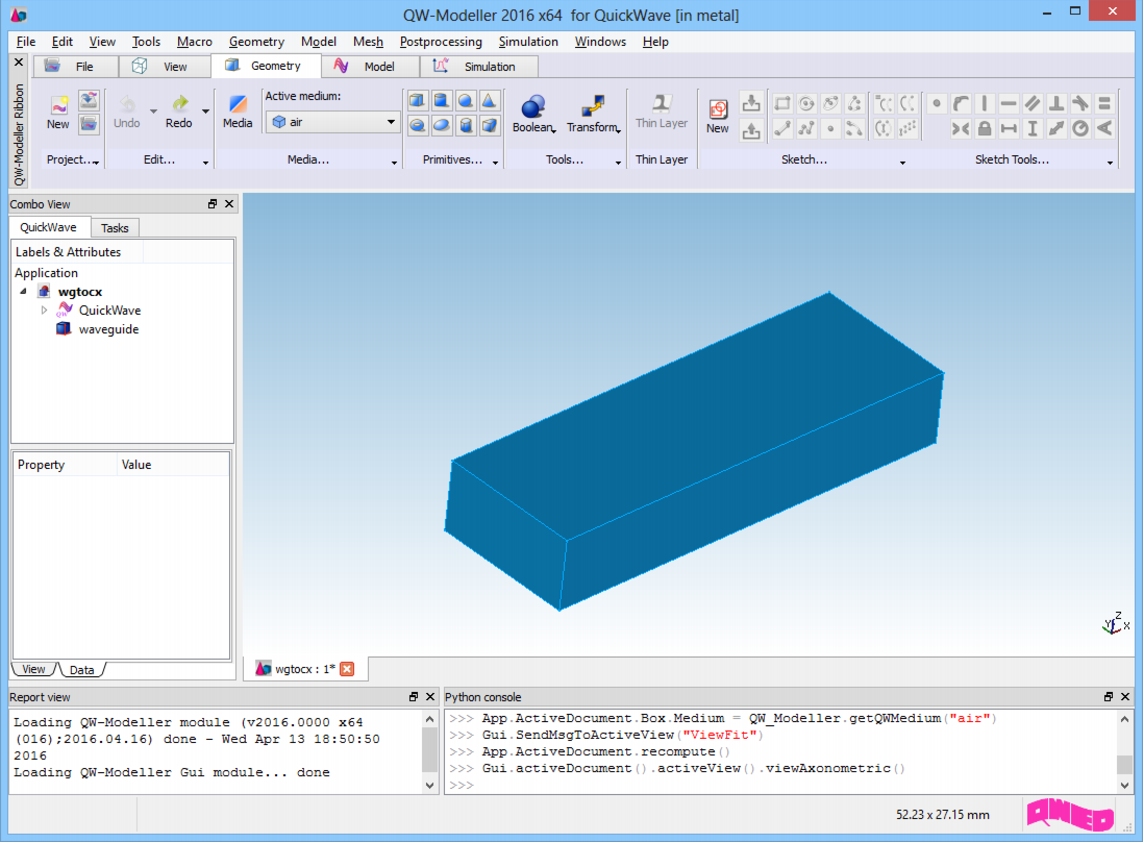
Task: Open the Undo history dropdown arrow
Action: (x=153, y=112)
